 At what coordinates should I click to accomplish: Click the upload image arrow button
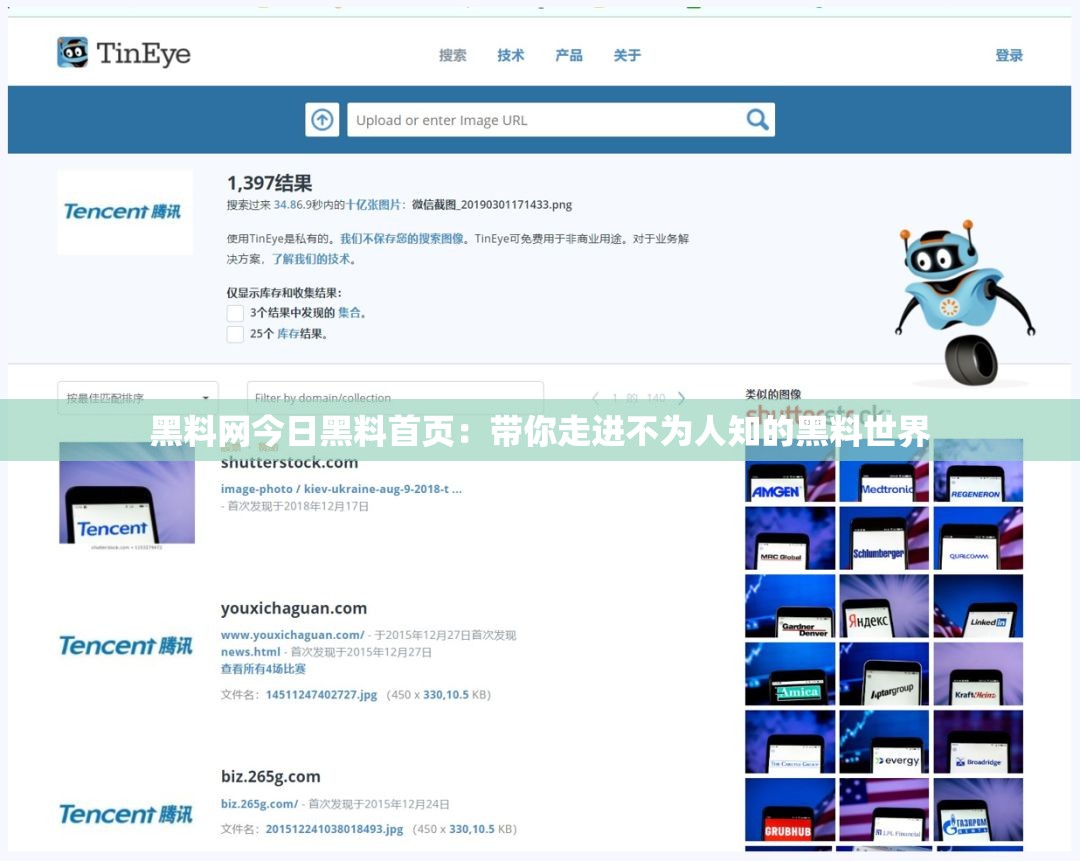(x=322, y=120)
